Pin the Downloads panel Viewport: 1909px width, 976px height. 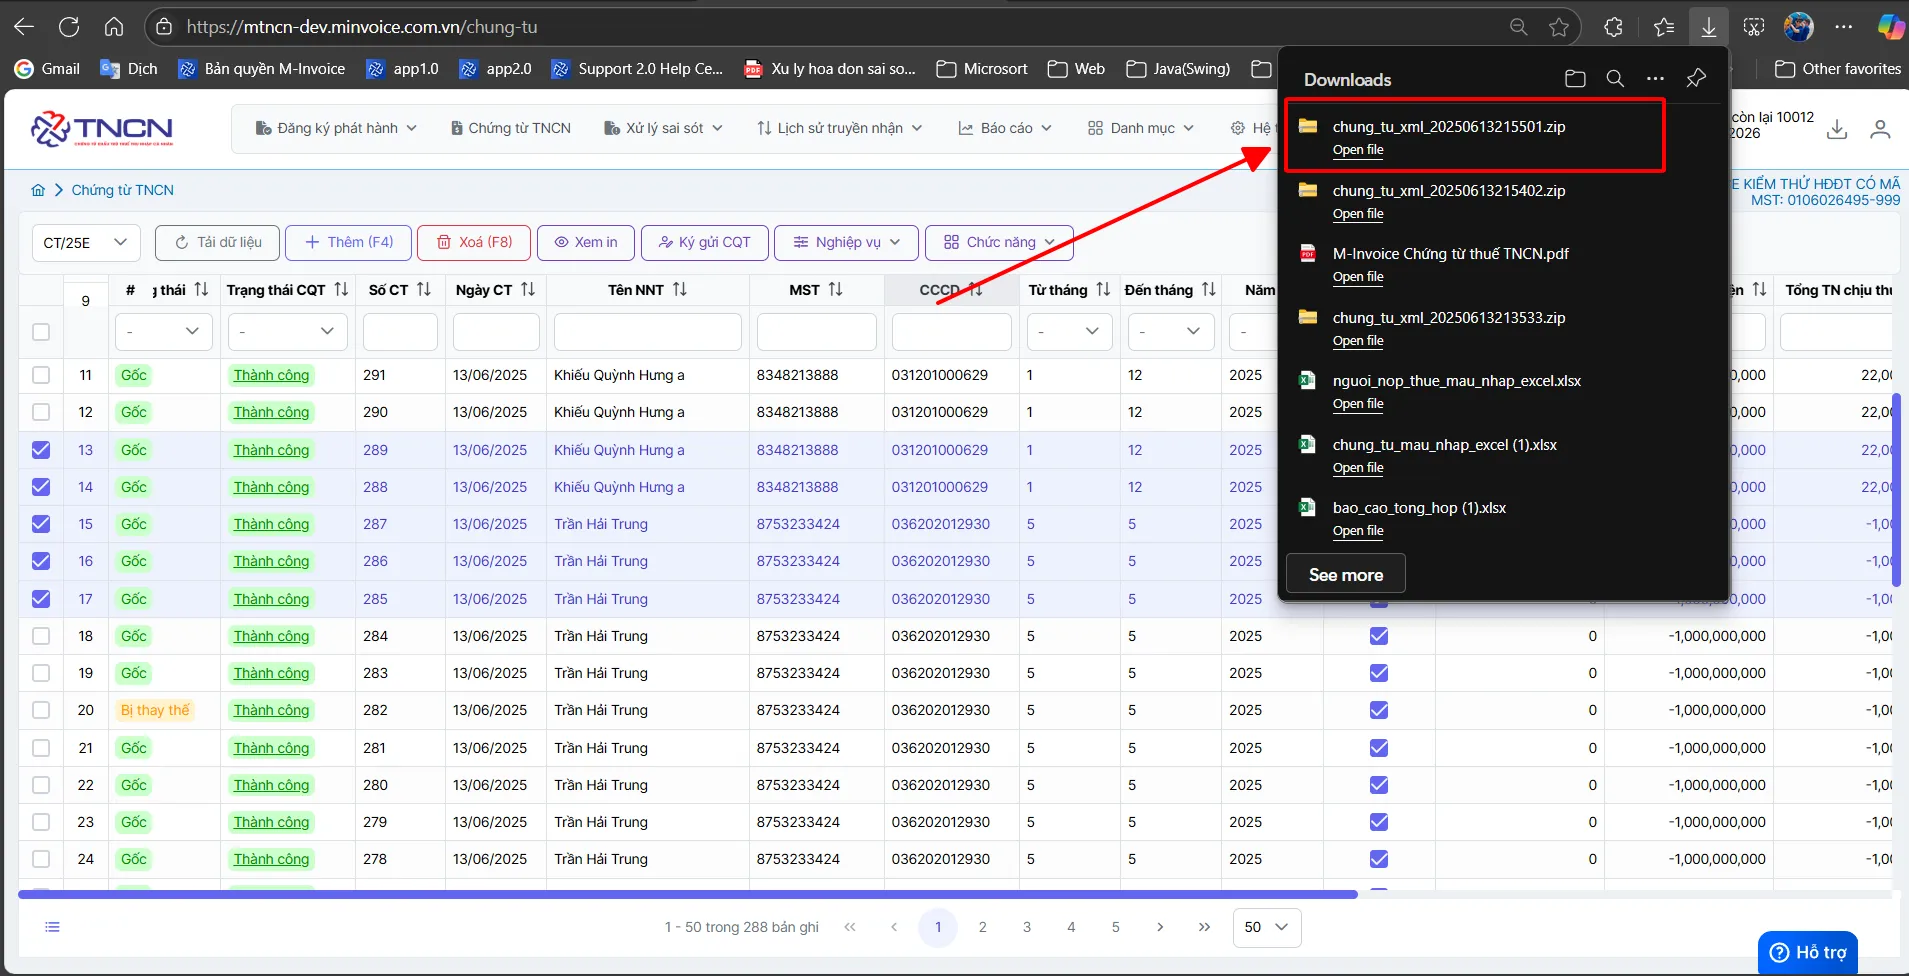(x=1696, y=79)
